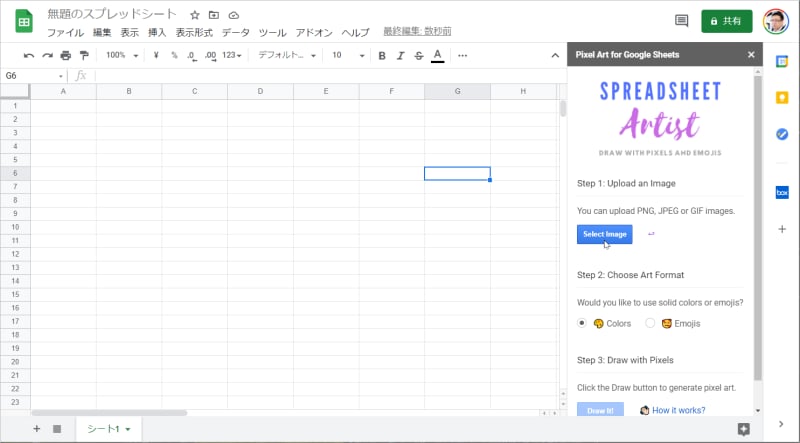This screenshot has height=443, width=800.
Task: Choose the Emojis radio option
Action: click(x=650, y=323)
